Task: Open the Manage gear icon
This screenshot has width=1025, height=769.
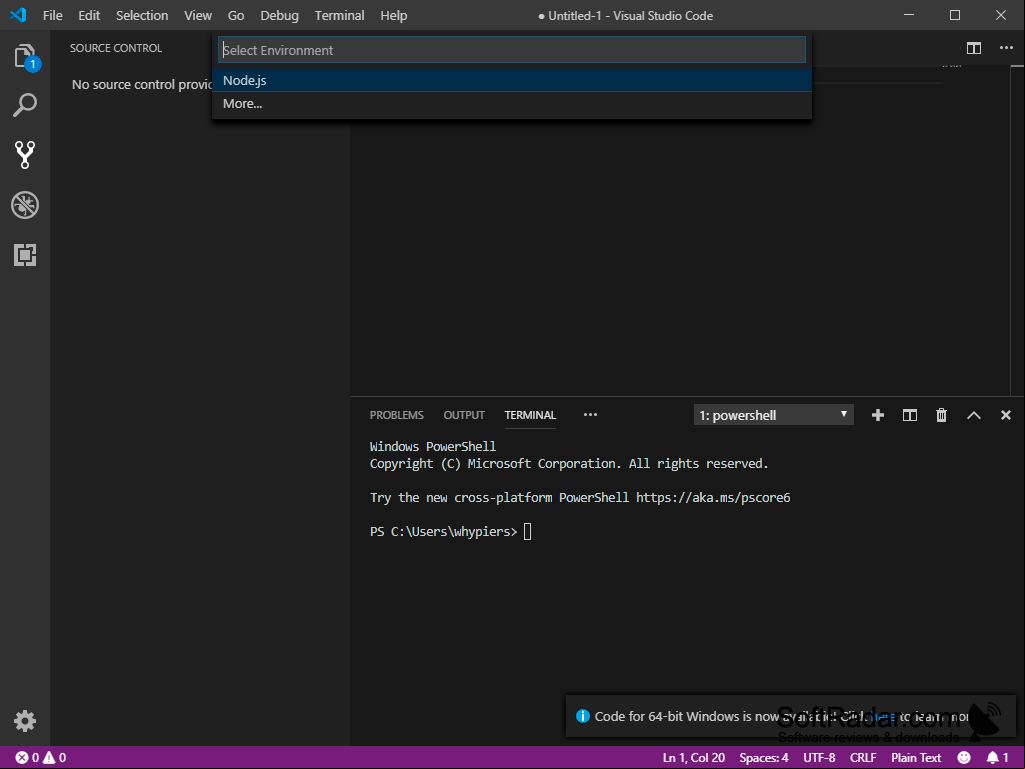Action: pos(25,721)
